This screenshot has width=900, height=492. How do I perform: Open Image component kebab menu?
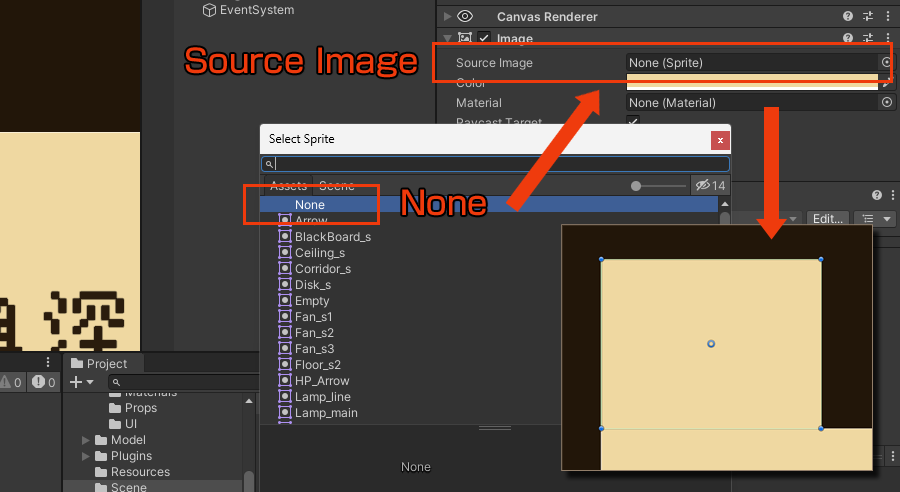[x=886, y=38]
